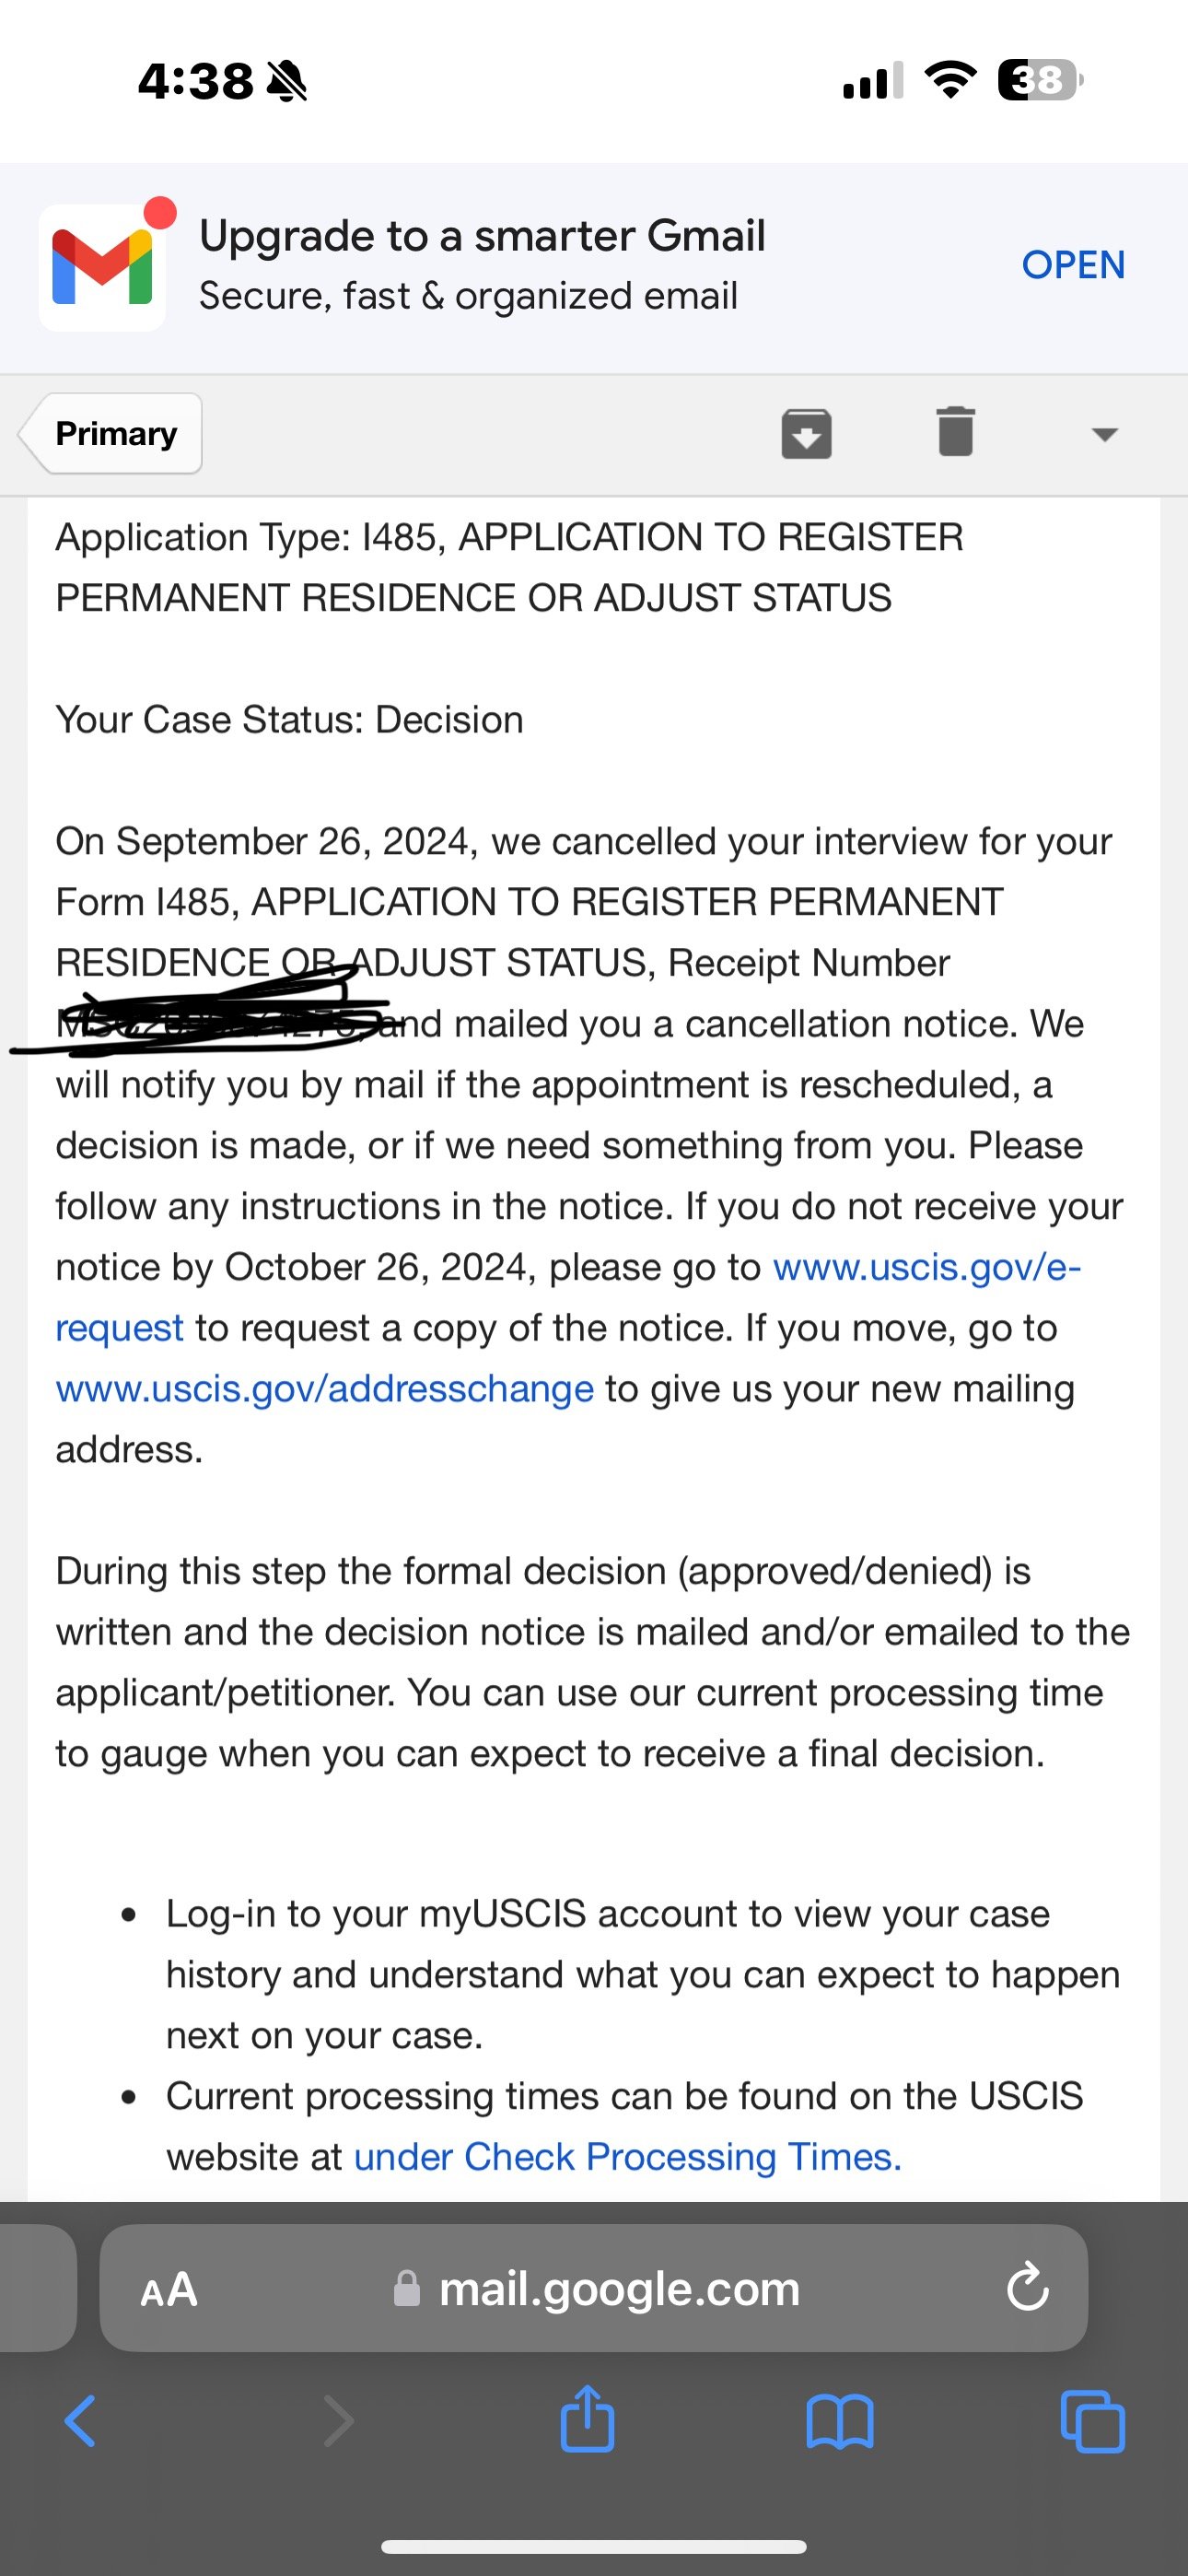The width and height of the screenshot is (1188, 2576).
Task: Tap the trash delete icon
Action: click(x=955, y=432)
